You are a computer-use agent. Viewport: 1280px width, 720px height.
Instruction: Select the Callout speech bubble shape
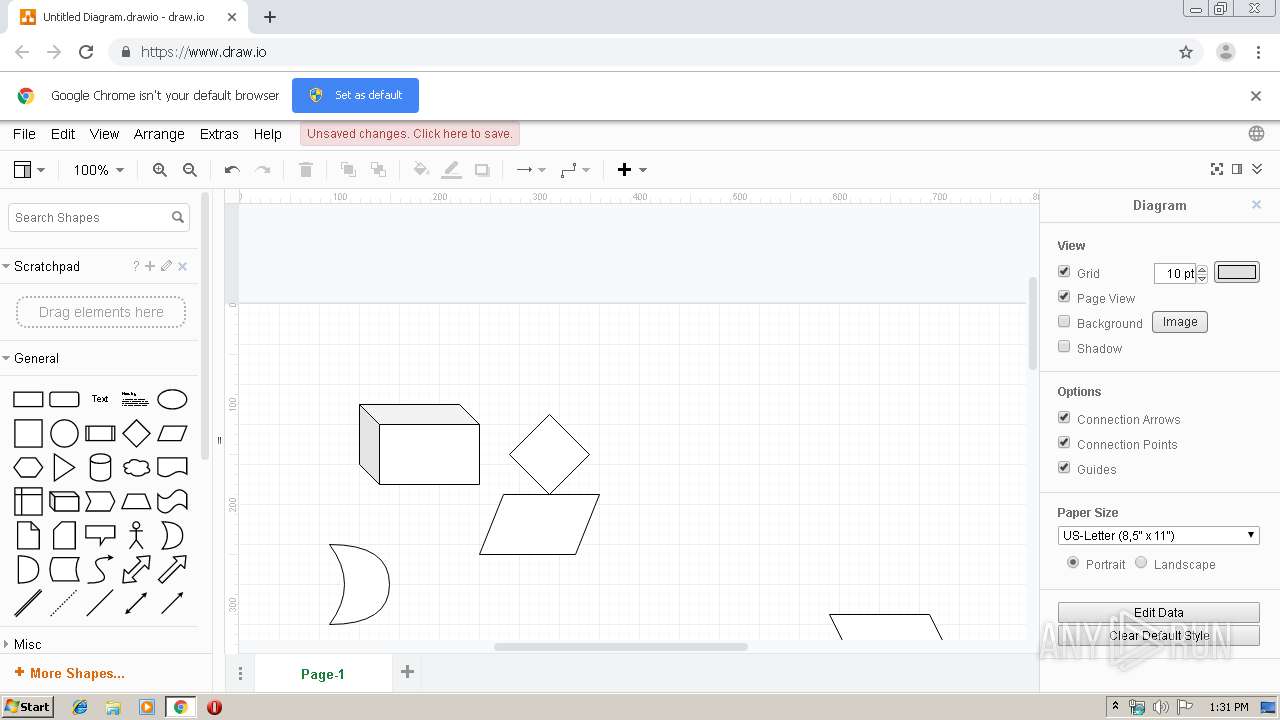[x=100, y=535]
